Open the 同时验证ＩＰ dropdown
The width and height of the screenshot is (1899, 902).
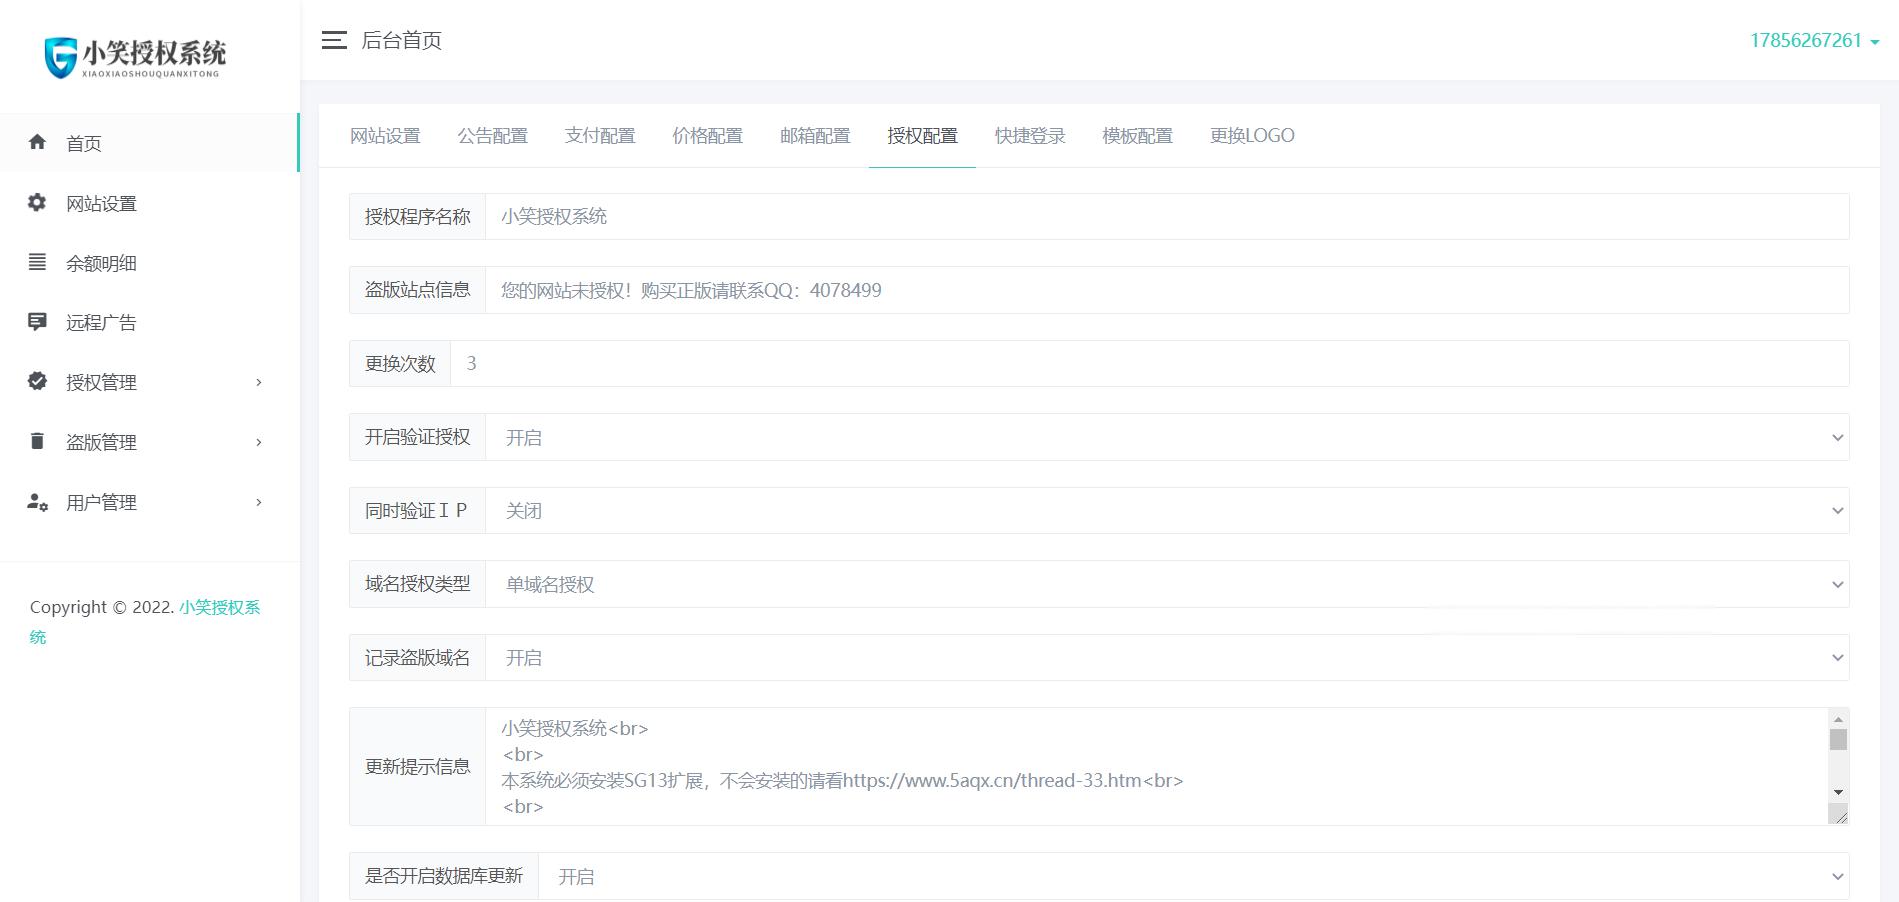tap(1167, 510)
